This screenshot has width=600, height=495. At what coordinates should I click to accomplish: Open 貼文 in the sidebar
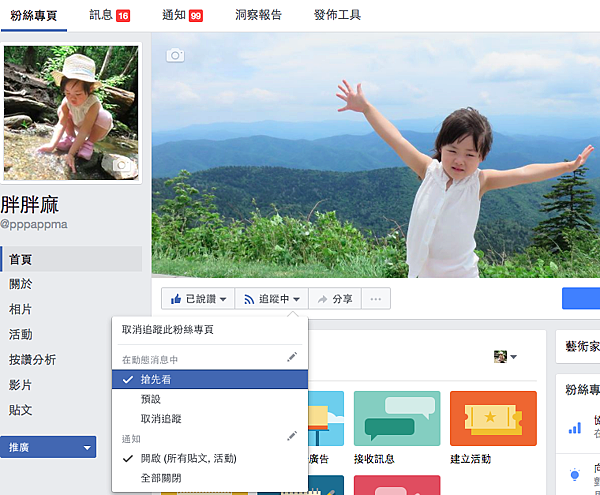point(21,410)
